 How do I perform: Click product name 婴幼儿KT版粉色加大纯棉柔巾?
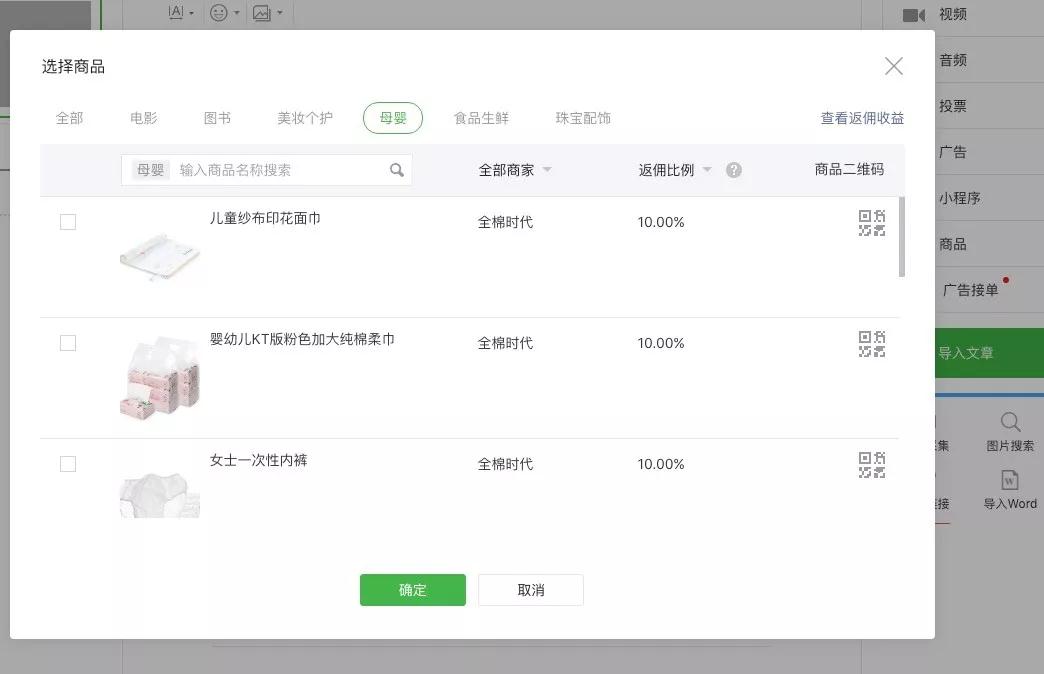(302, 339)
